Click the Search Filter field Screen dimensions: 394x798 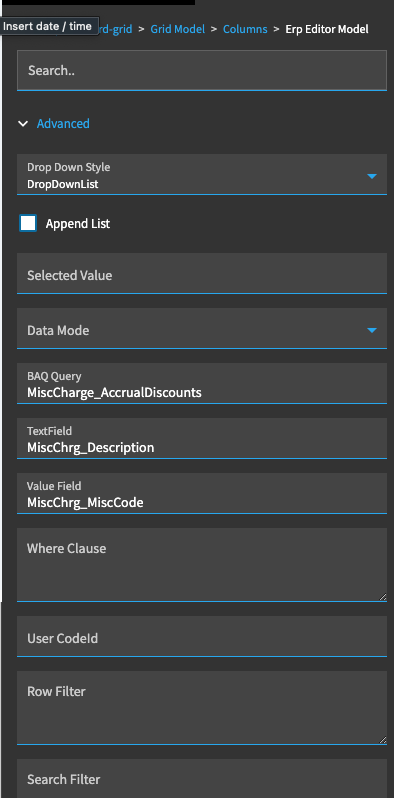click(202, 779)
